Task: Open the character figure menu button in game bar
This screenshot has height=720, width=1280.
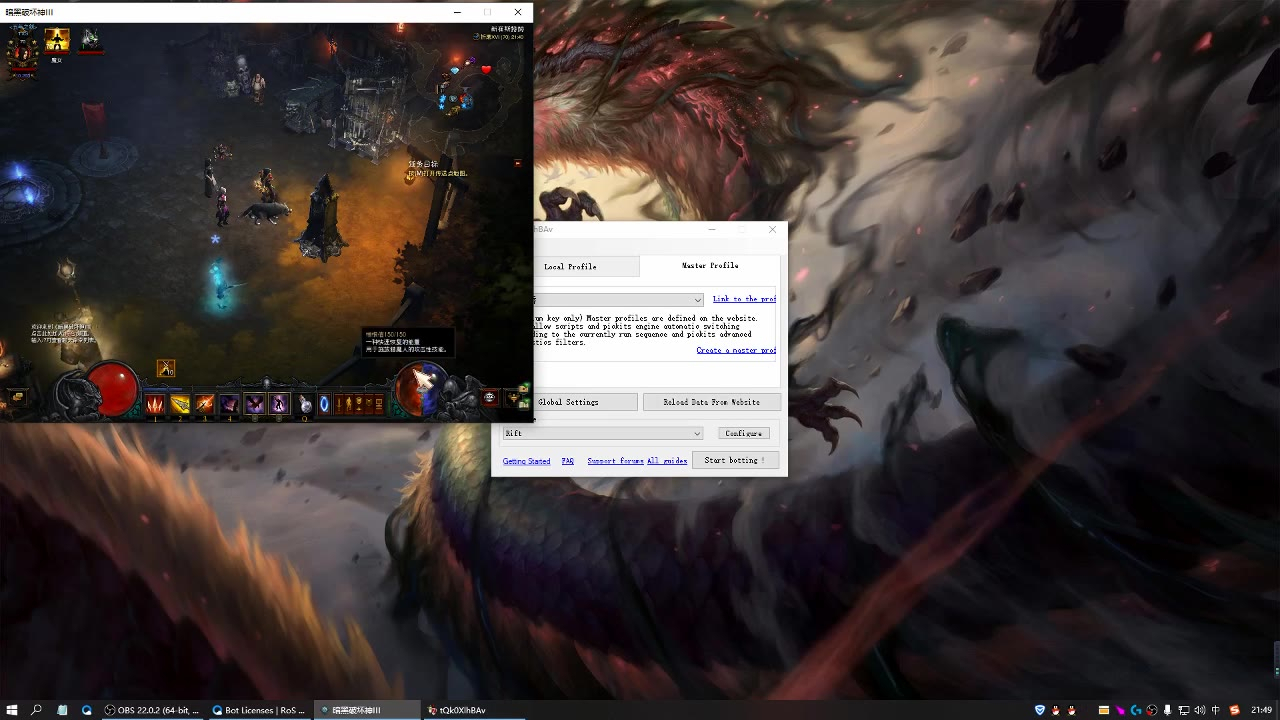Action: tap(348, 404)
